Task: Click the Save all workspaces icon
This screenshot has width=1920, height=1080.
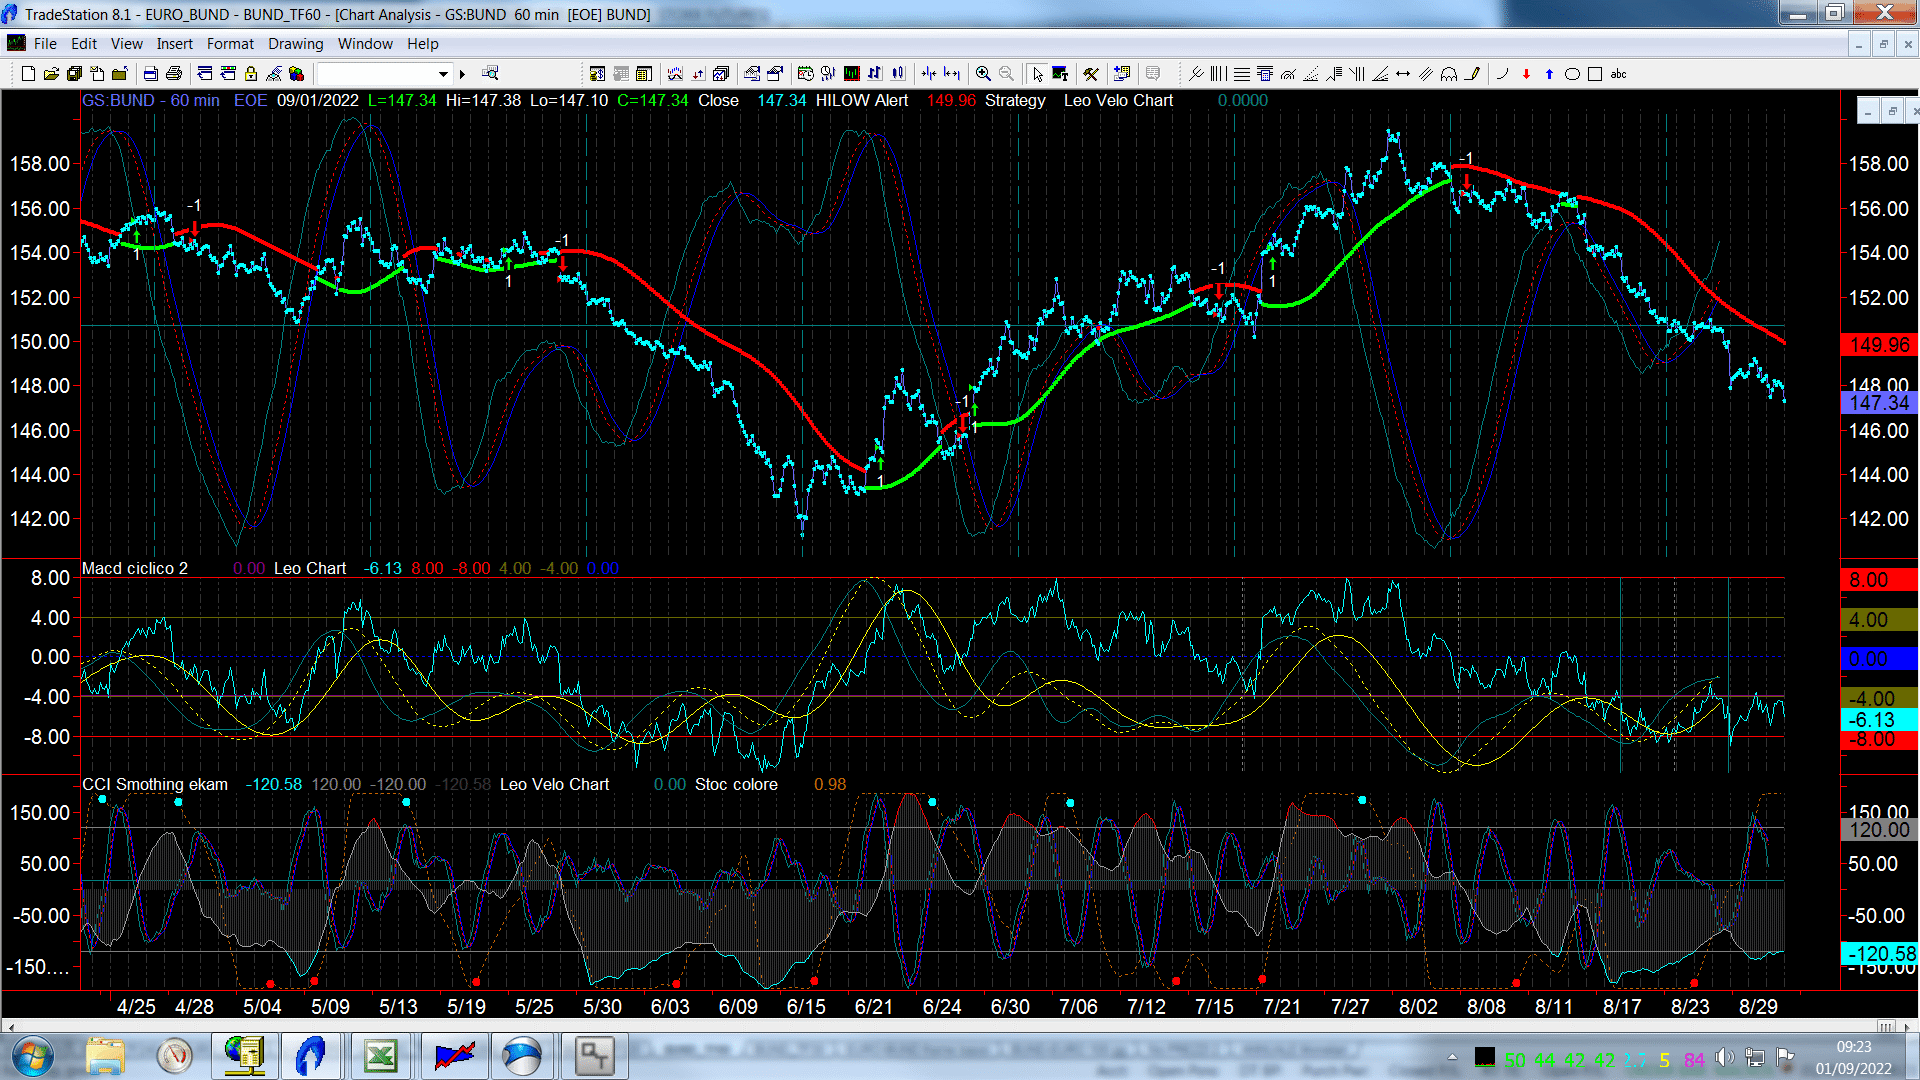Action: click(x=74, y=74)
